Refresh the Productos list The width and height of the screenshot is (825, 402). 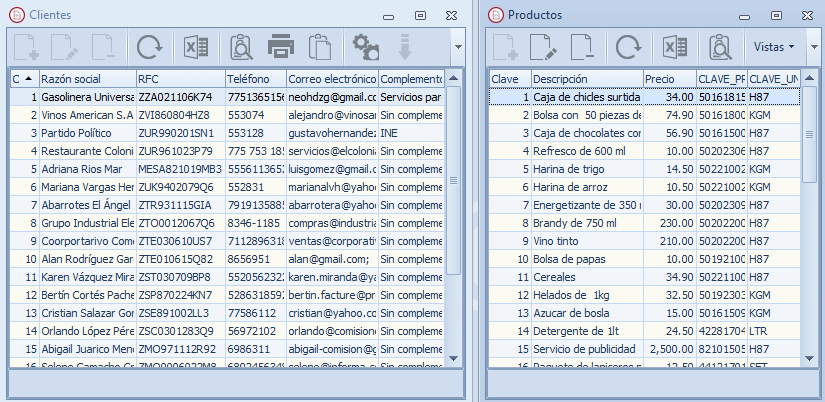click(x=629, y=46)
